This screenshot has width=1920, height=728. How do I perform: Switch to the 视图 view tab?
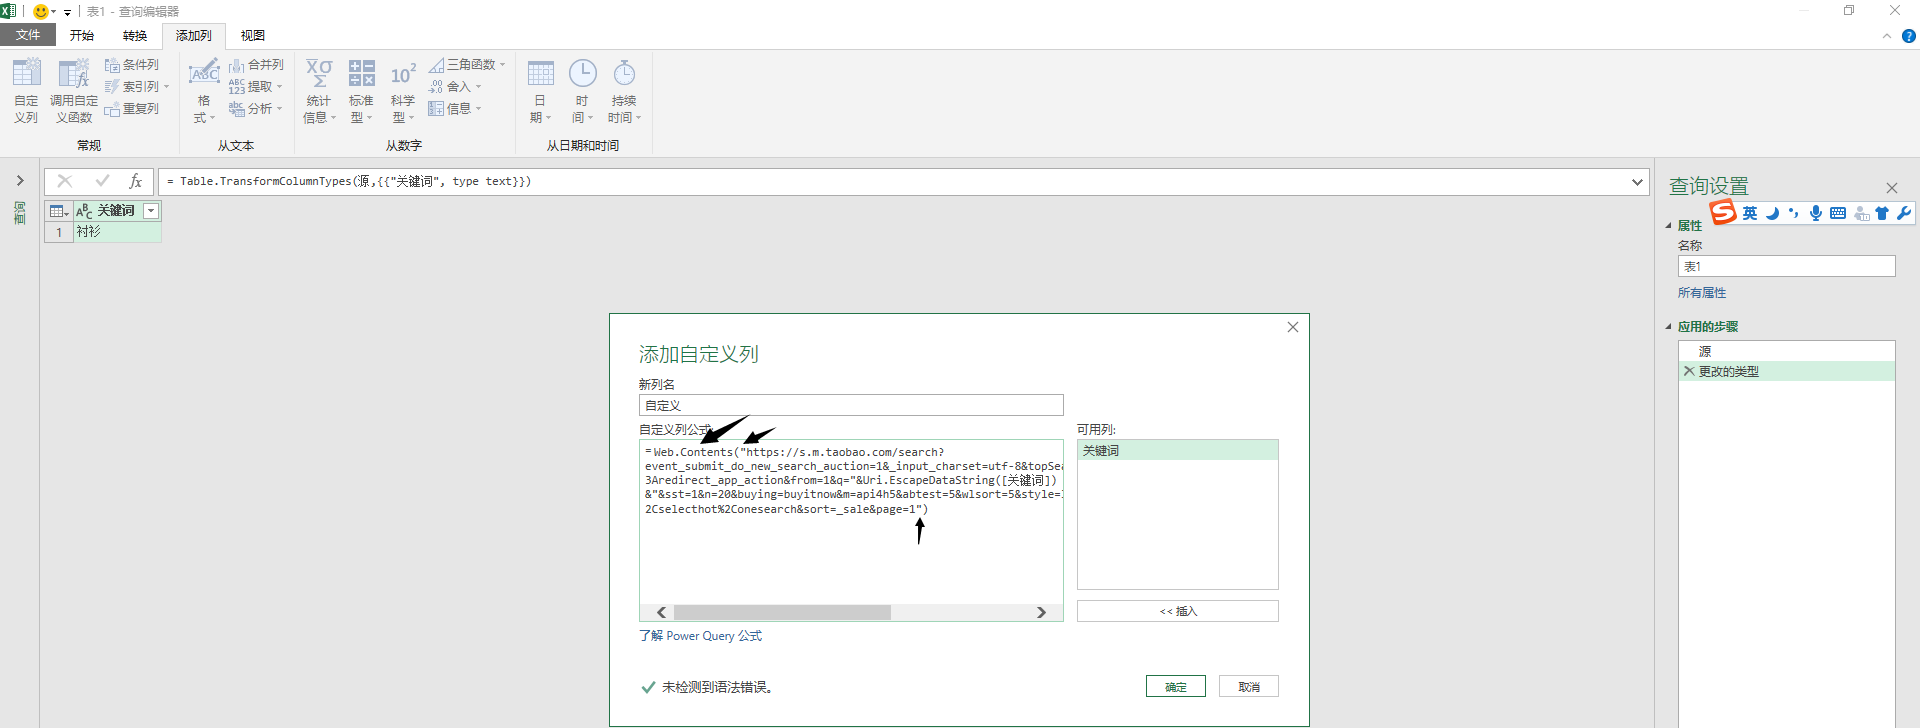(x=253, y=35)
